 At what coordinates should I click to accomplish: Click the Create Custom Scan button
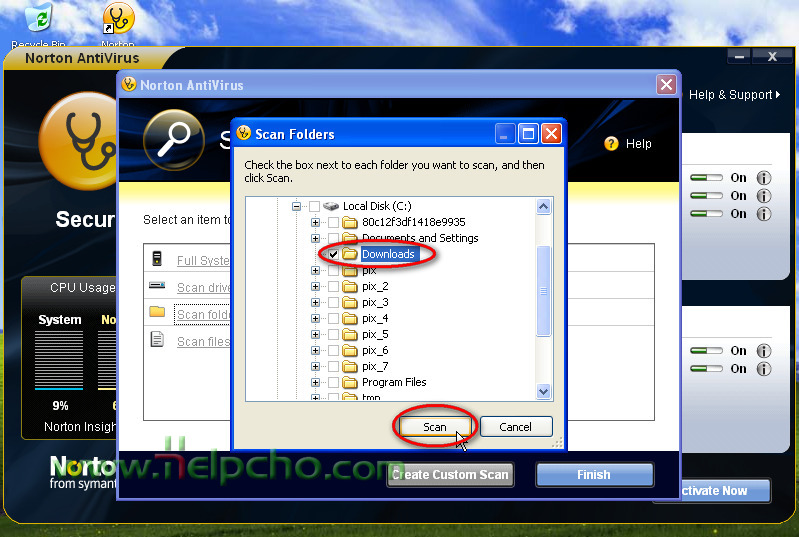(x=450, y=475)
